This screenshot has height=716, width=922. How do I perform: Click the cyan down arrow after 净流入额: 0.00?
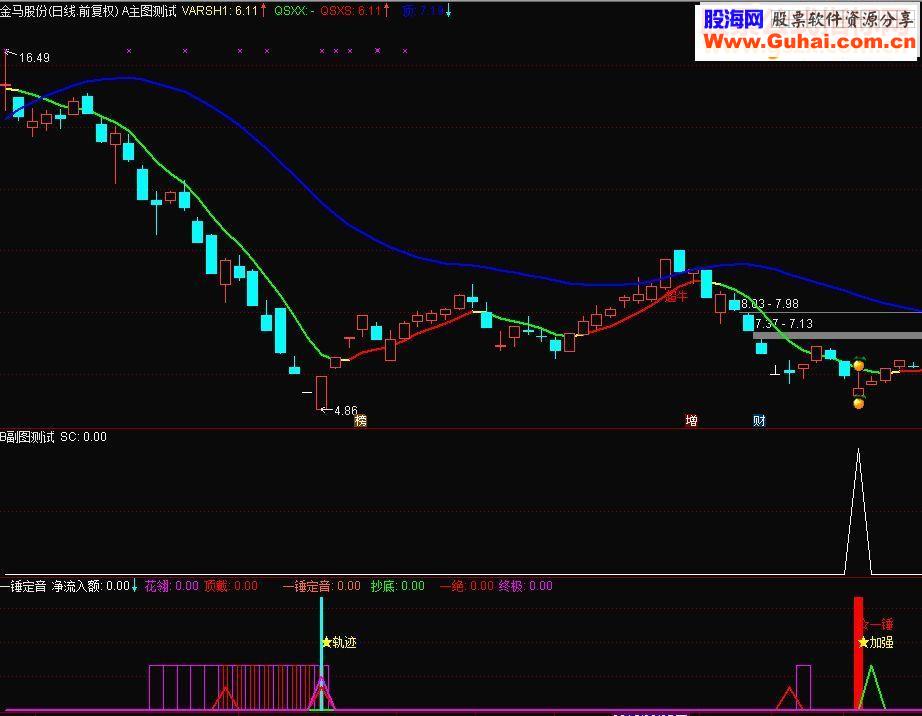coord(135,585)
